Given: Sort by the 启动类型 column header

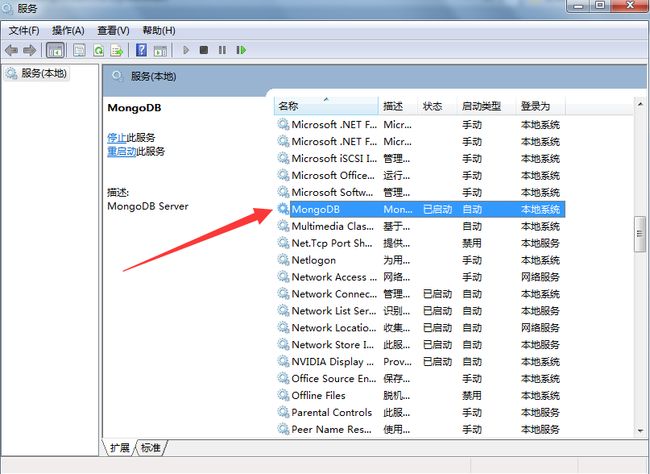Looking at the screenshot, I should tap(486, 106).
